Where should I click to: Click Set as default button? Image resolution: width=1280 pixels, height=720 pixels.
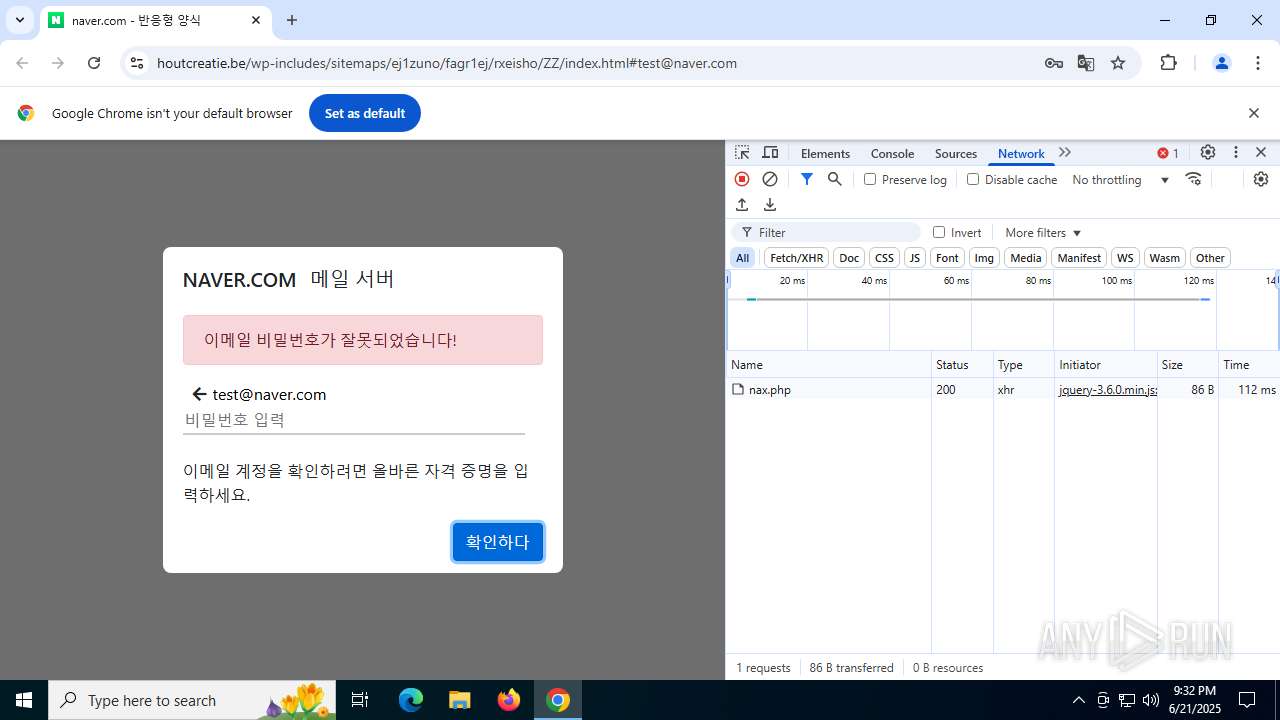tap(365, 113)
